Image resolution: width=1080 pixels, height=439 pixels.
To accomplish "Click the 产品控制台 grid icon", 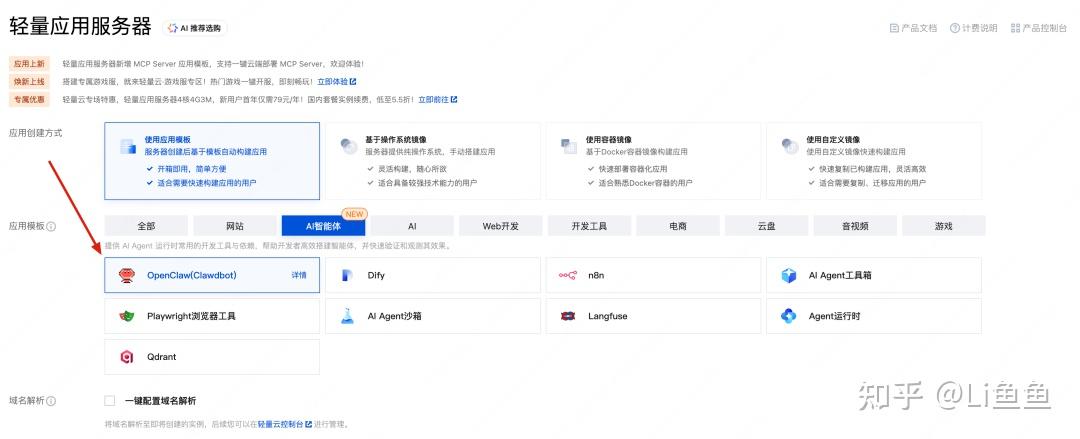I will click(x=1015, y=28).
